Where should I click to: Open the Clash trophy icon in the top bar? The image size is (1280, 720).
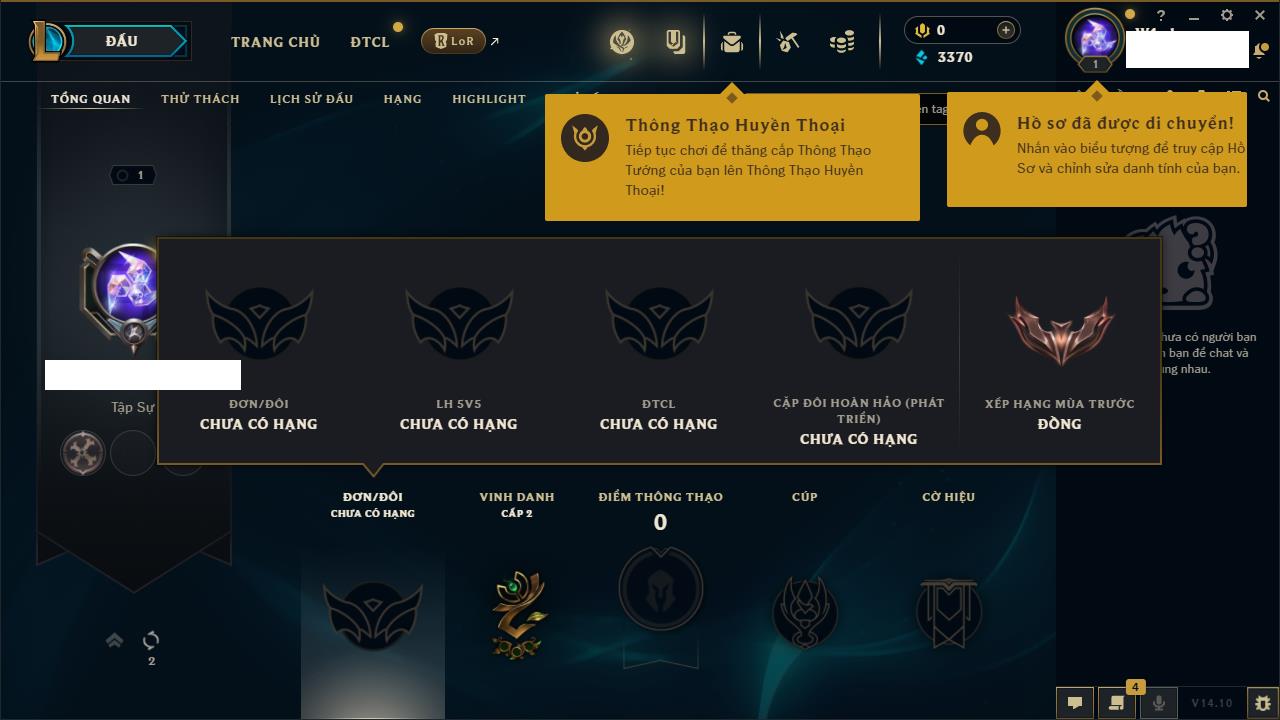pos(622,42)
